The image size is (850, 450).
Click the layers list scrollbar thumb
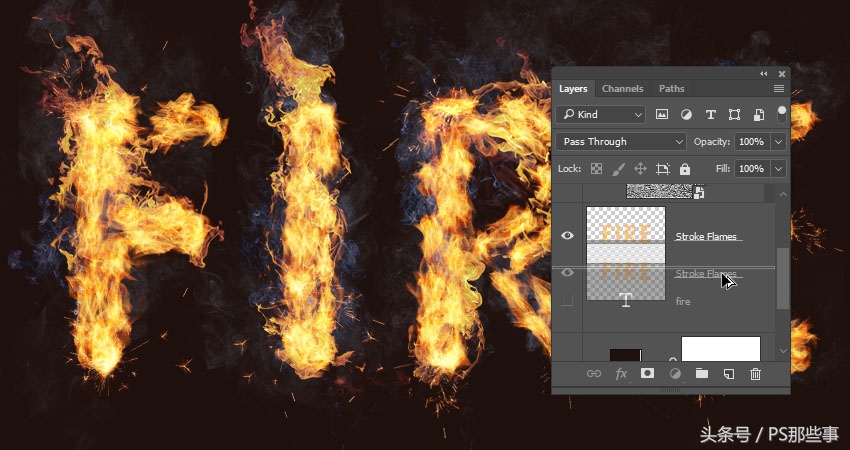783,279
